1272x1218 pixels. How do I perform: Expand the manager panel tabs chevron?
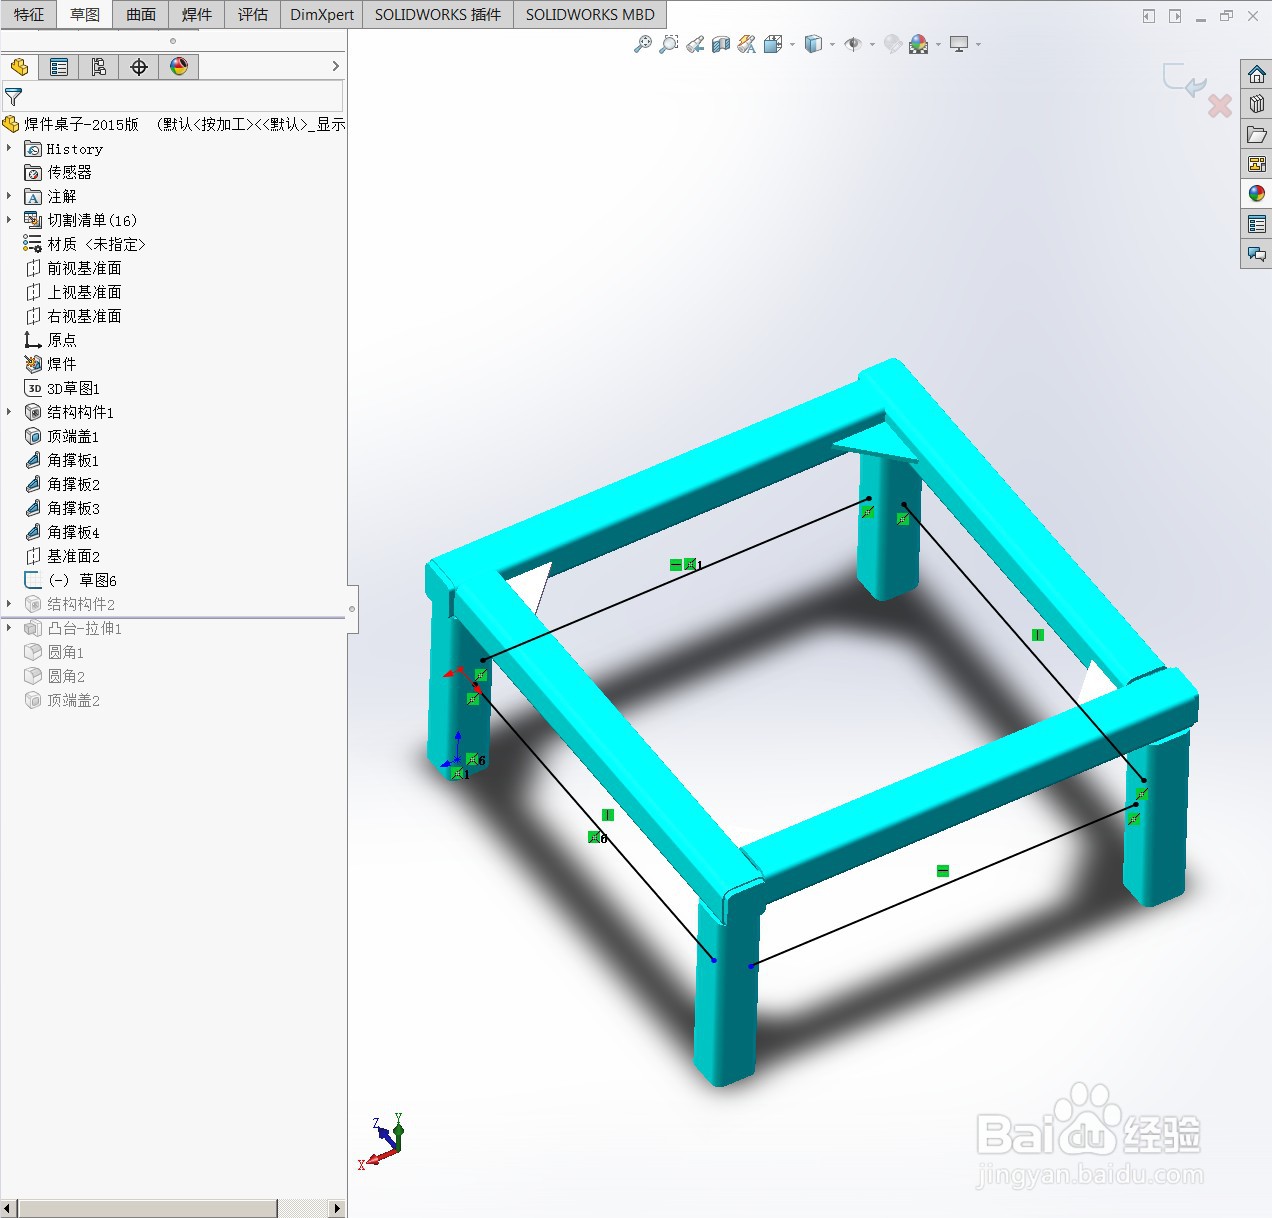click(336, 66)
